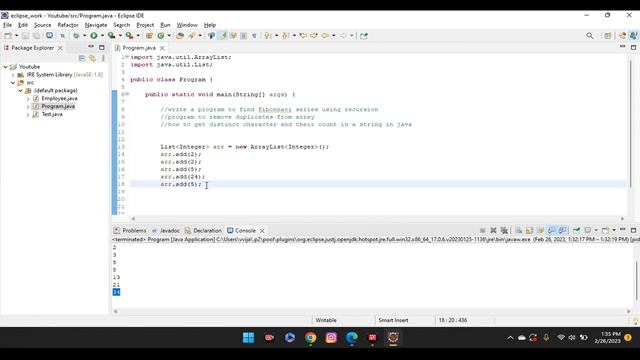Open the Debug button dropdown arrow
The width and height of the screenshot is (640, 360).
(84, 36)
